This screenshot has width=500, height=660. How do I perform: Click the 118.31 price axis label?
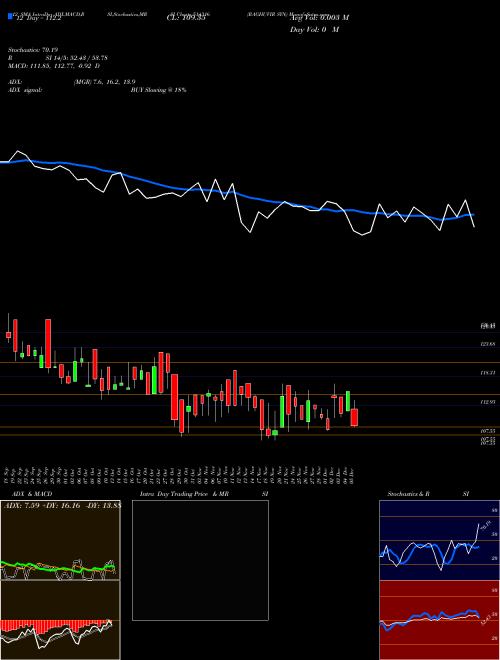pos(489,373)
